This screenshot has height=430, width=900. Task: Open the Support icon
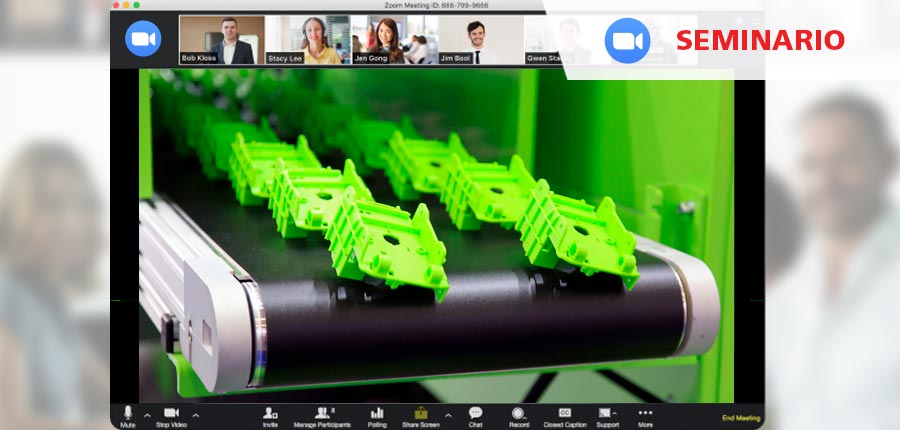pos(606,414)
